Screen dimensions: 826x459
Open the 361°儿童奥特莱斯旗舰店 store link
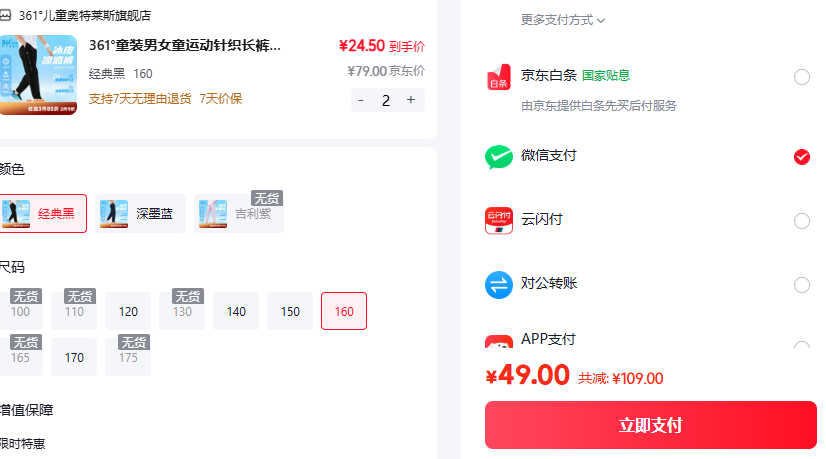[x=85, y=16]
